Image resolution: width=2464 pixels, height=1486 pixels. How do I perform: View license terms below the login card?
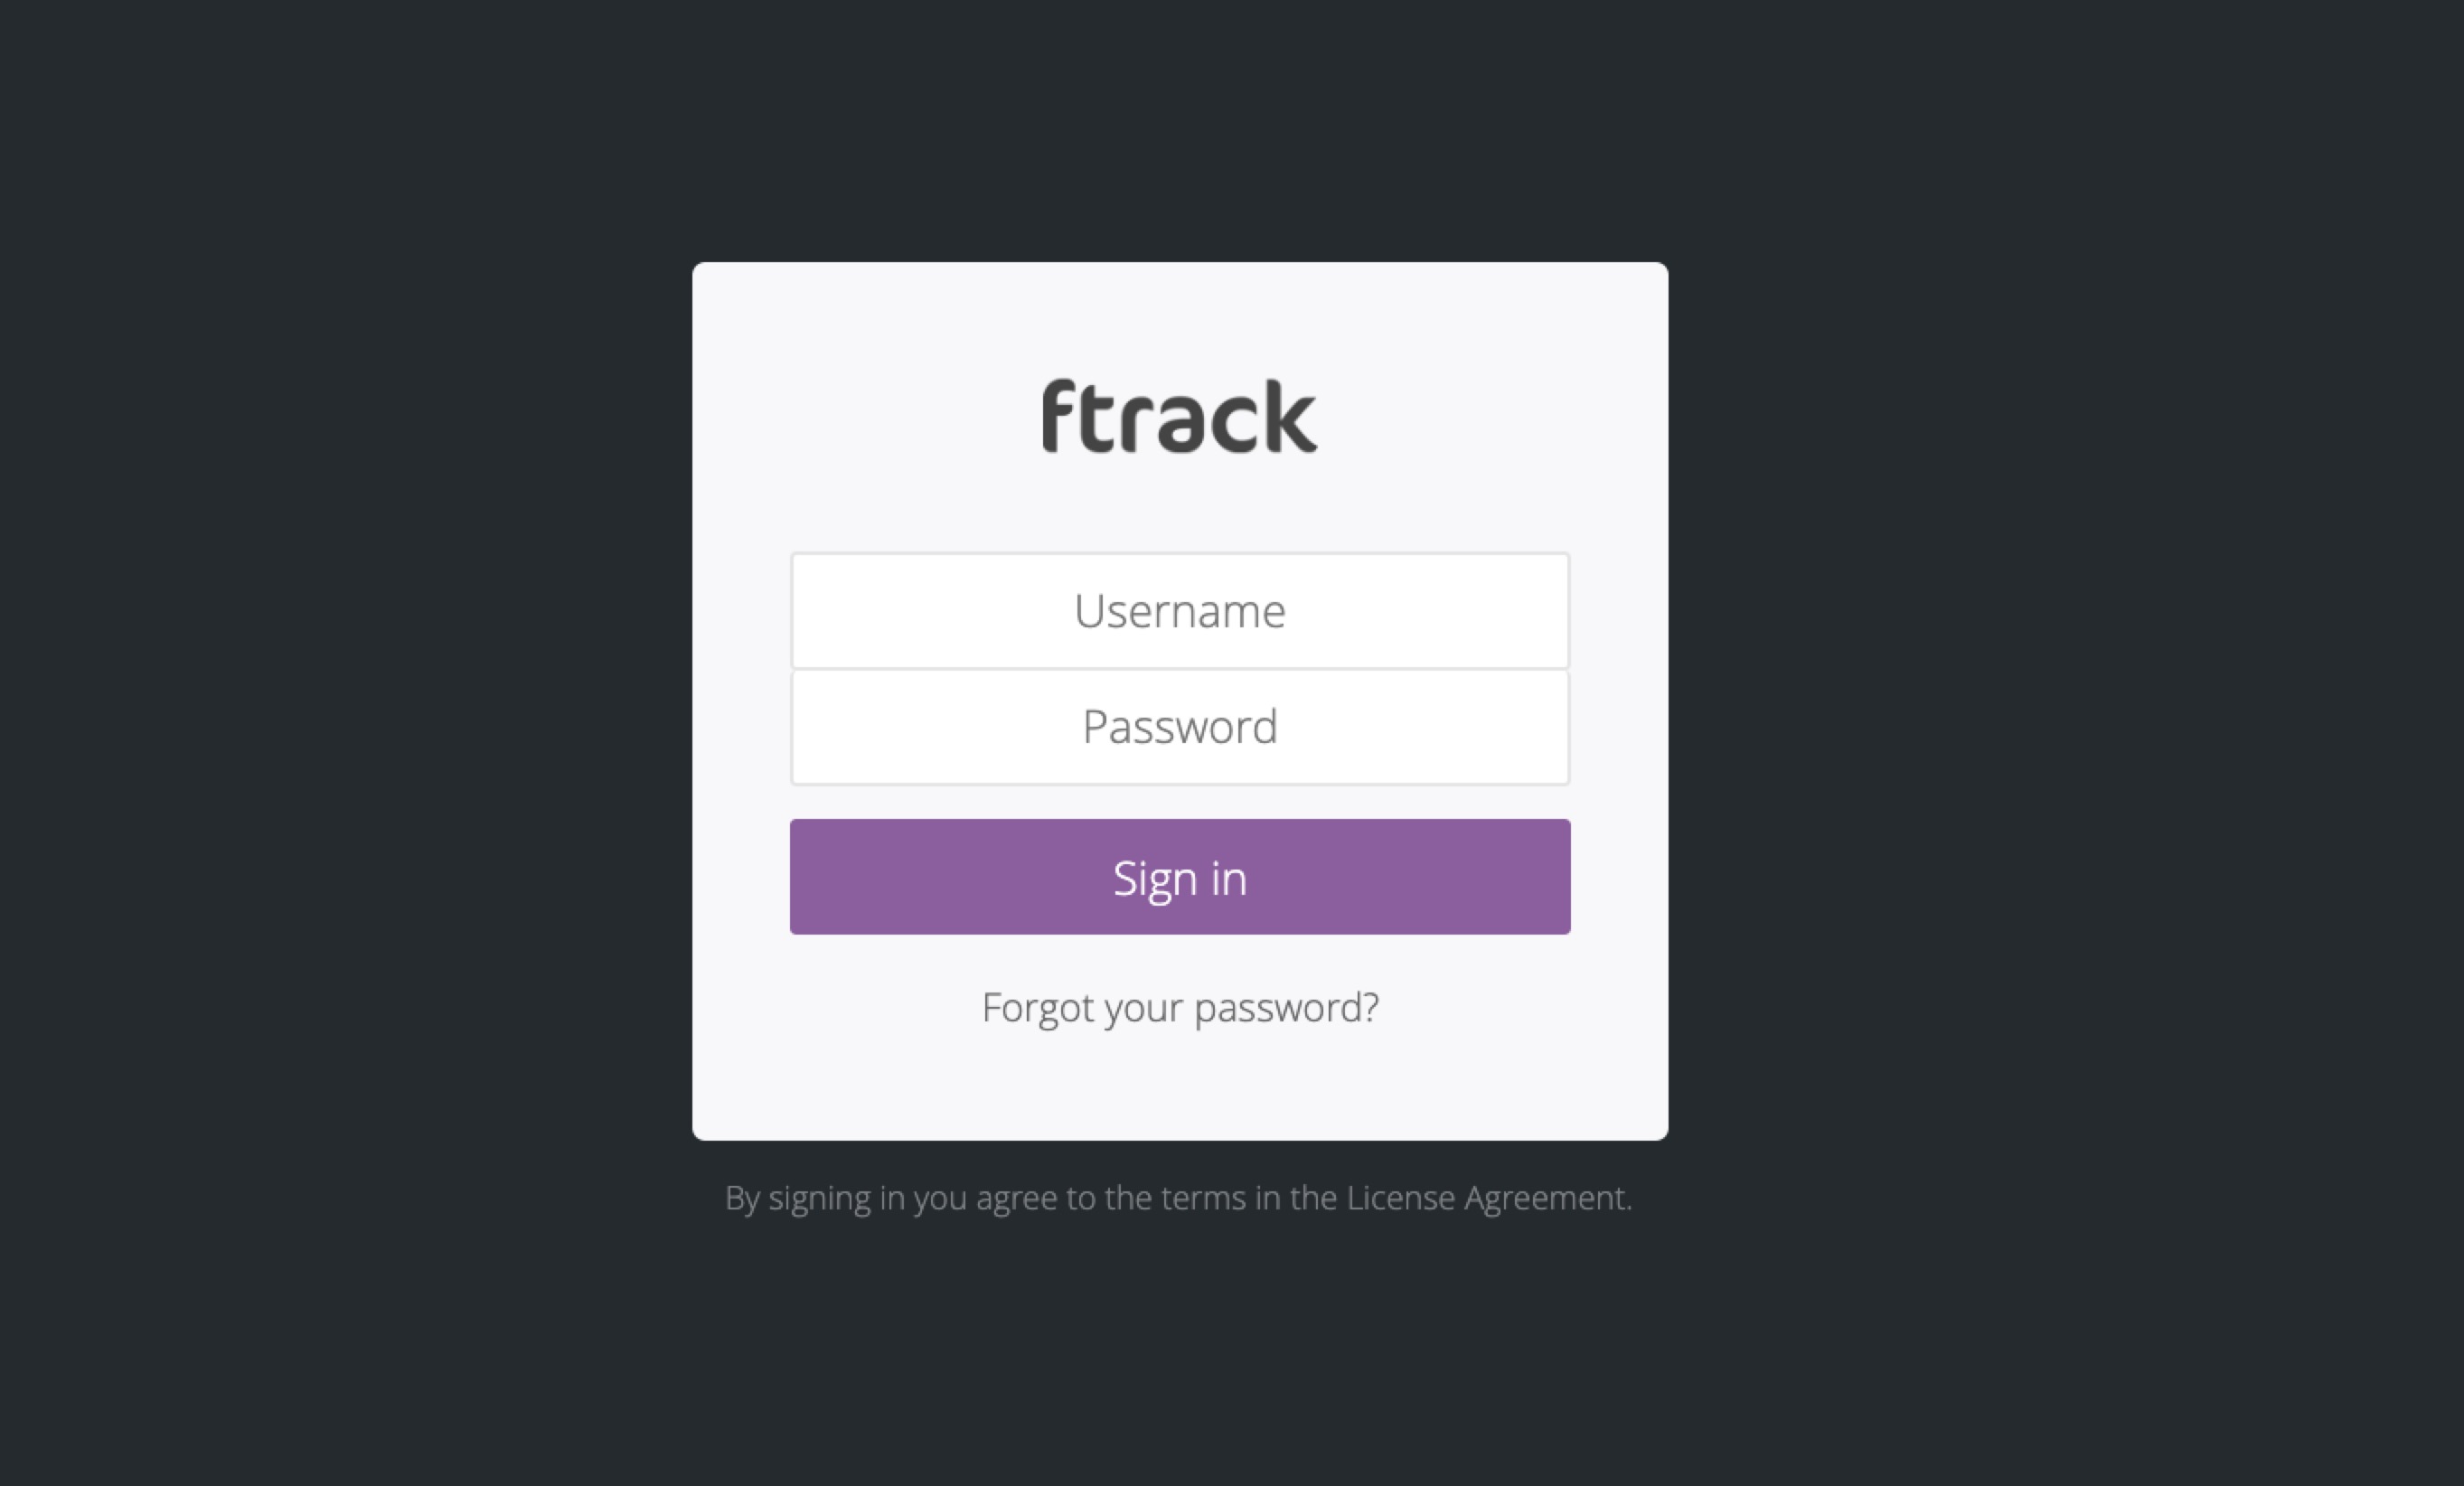(x=1486, y=1198)
